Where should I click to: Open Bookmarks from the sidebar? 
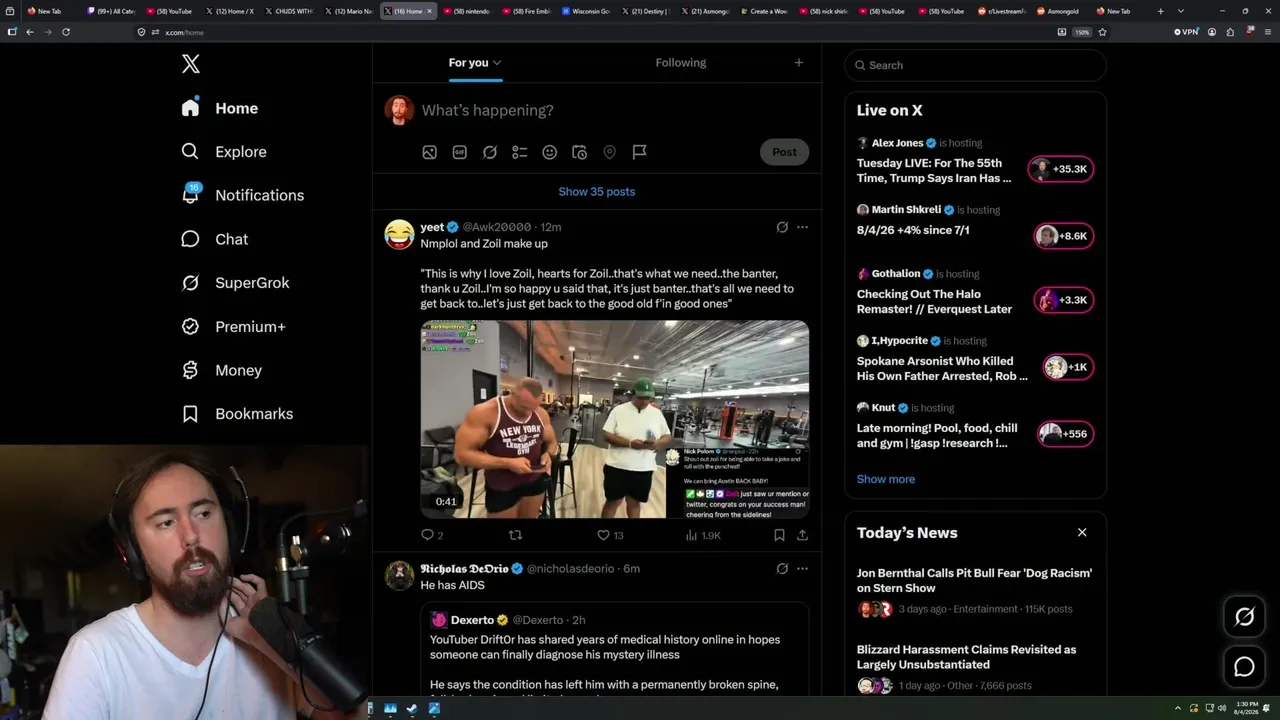237,414
